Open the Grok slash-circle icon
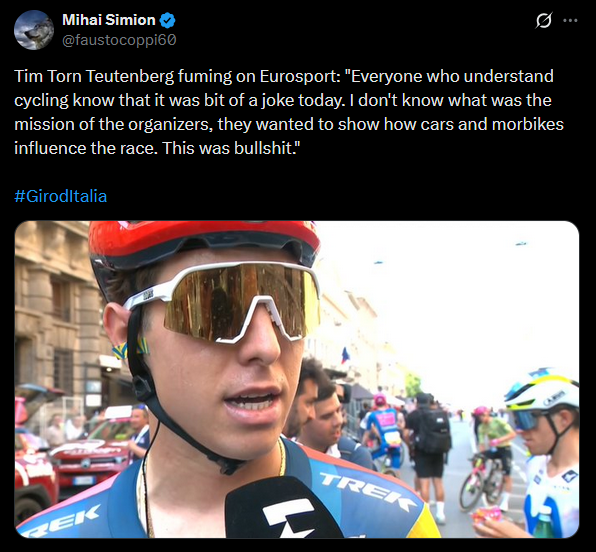 [544, 21]
